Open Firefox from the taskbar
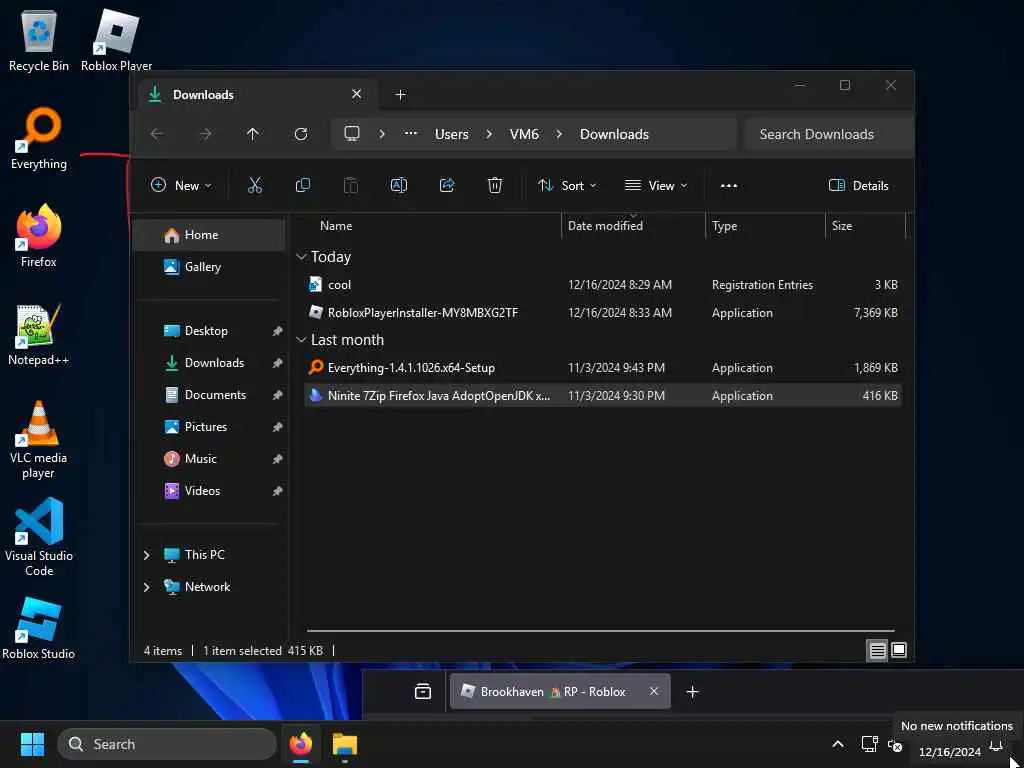This screenshot has height=768, width=1024. [x=301, y=744]
